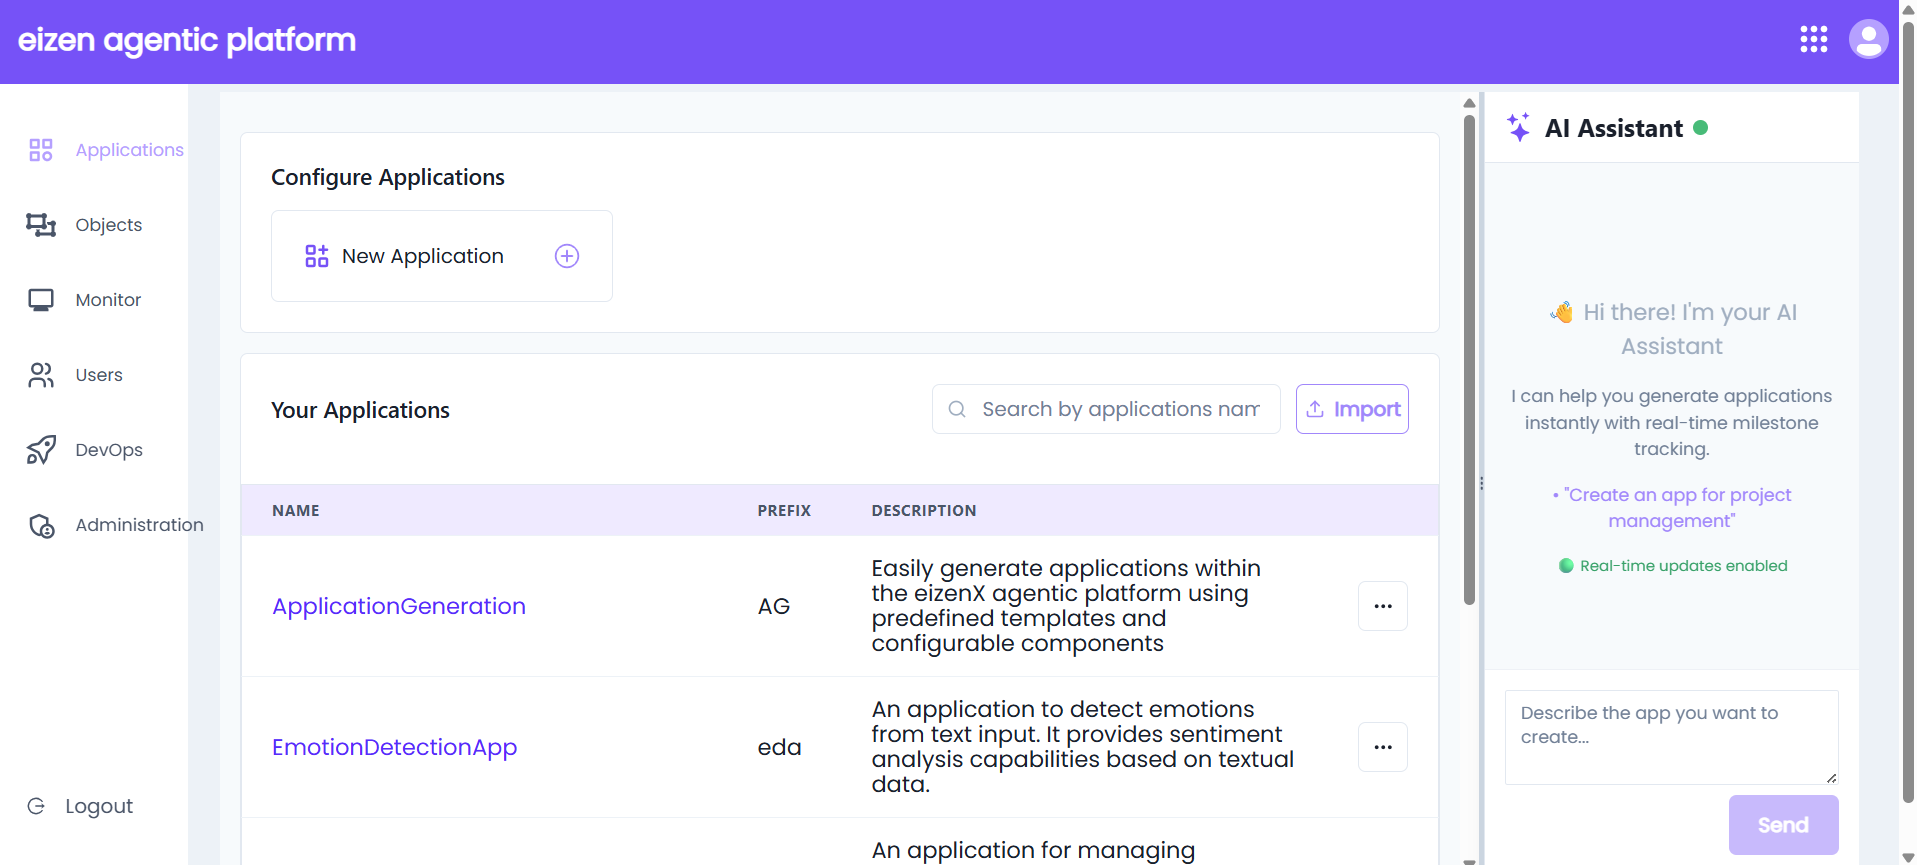The width and height of the screenshot is (1917, 865).
Task: Click the panel divider handle beside AI Assistant
Action: [1481, 483]
